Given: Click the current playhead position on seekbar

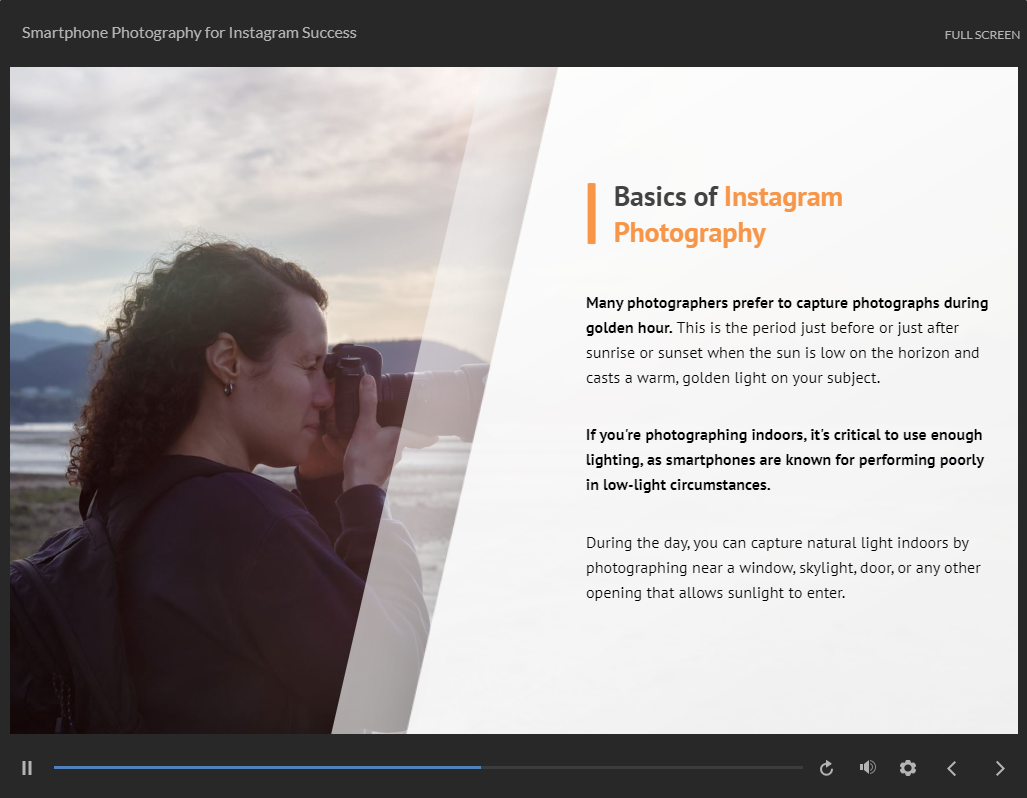Looking at the screenshot, I should click(x=481, y=768).
